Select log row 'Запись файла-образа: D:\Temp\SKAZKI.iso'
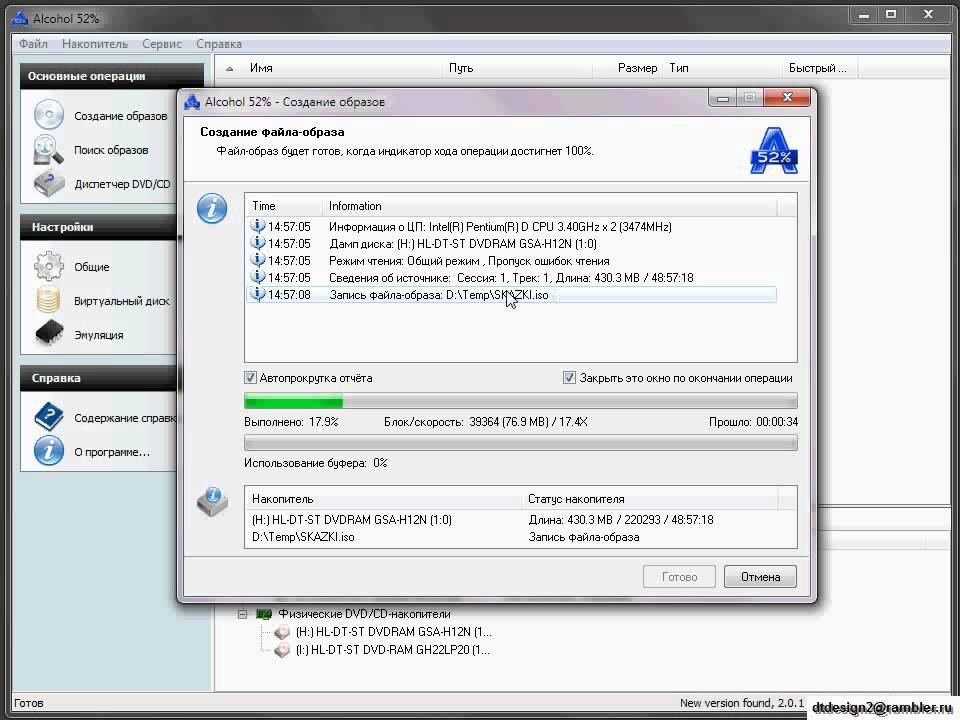The image size is (960, 720). point(511,294)
